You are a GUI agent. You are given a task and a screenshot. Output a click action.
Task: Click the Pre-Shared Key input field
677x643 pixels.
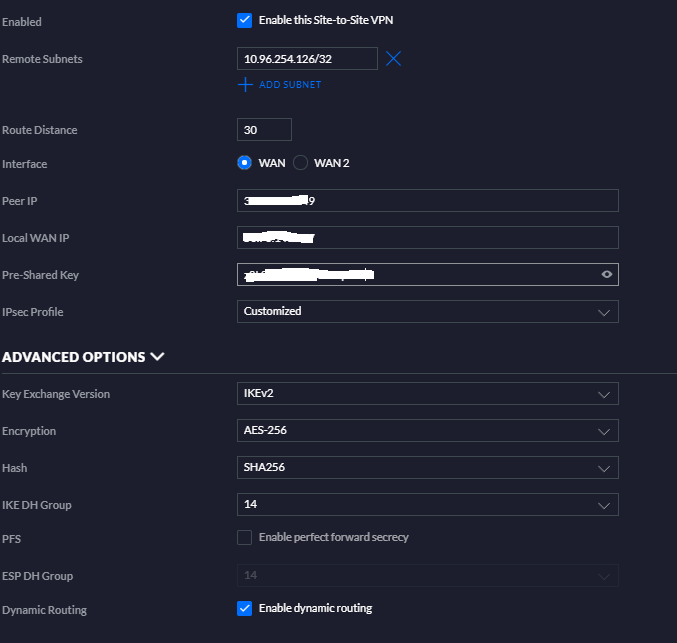[x=415, y=275]
